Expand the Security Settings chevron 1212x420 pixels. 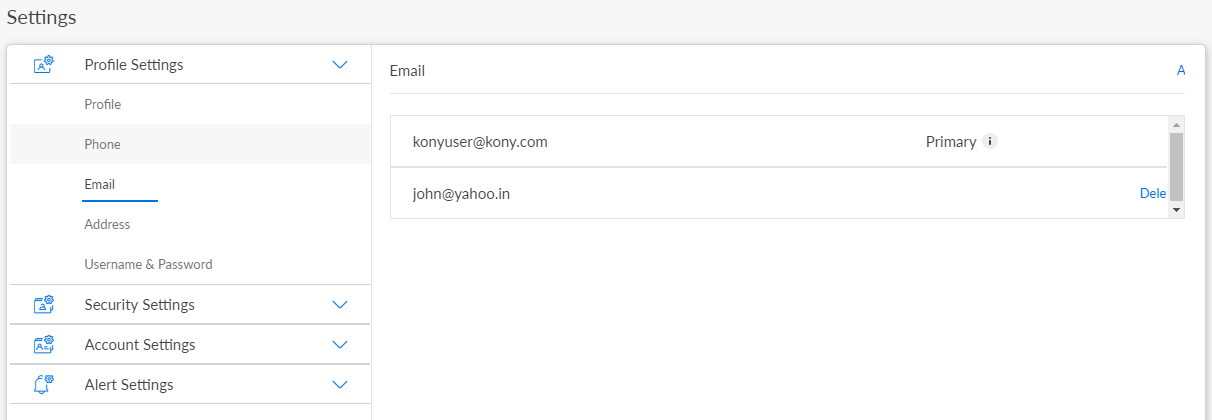pos(340,305)
